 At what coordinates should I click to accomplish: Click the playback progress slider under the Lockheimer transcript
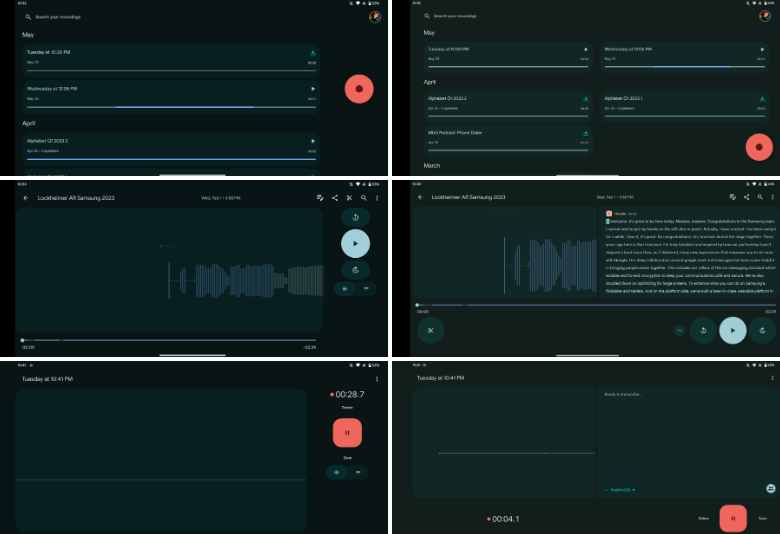(x=590, y=304)
